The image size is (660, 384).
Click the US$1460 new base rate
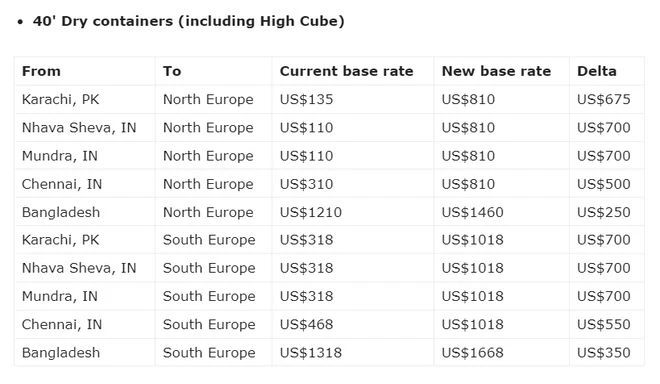click(x=473, y=212)
